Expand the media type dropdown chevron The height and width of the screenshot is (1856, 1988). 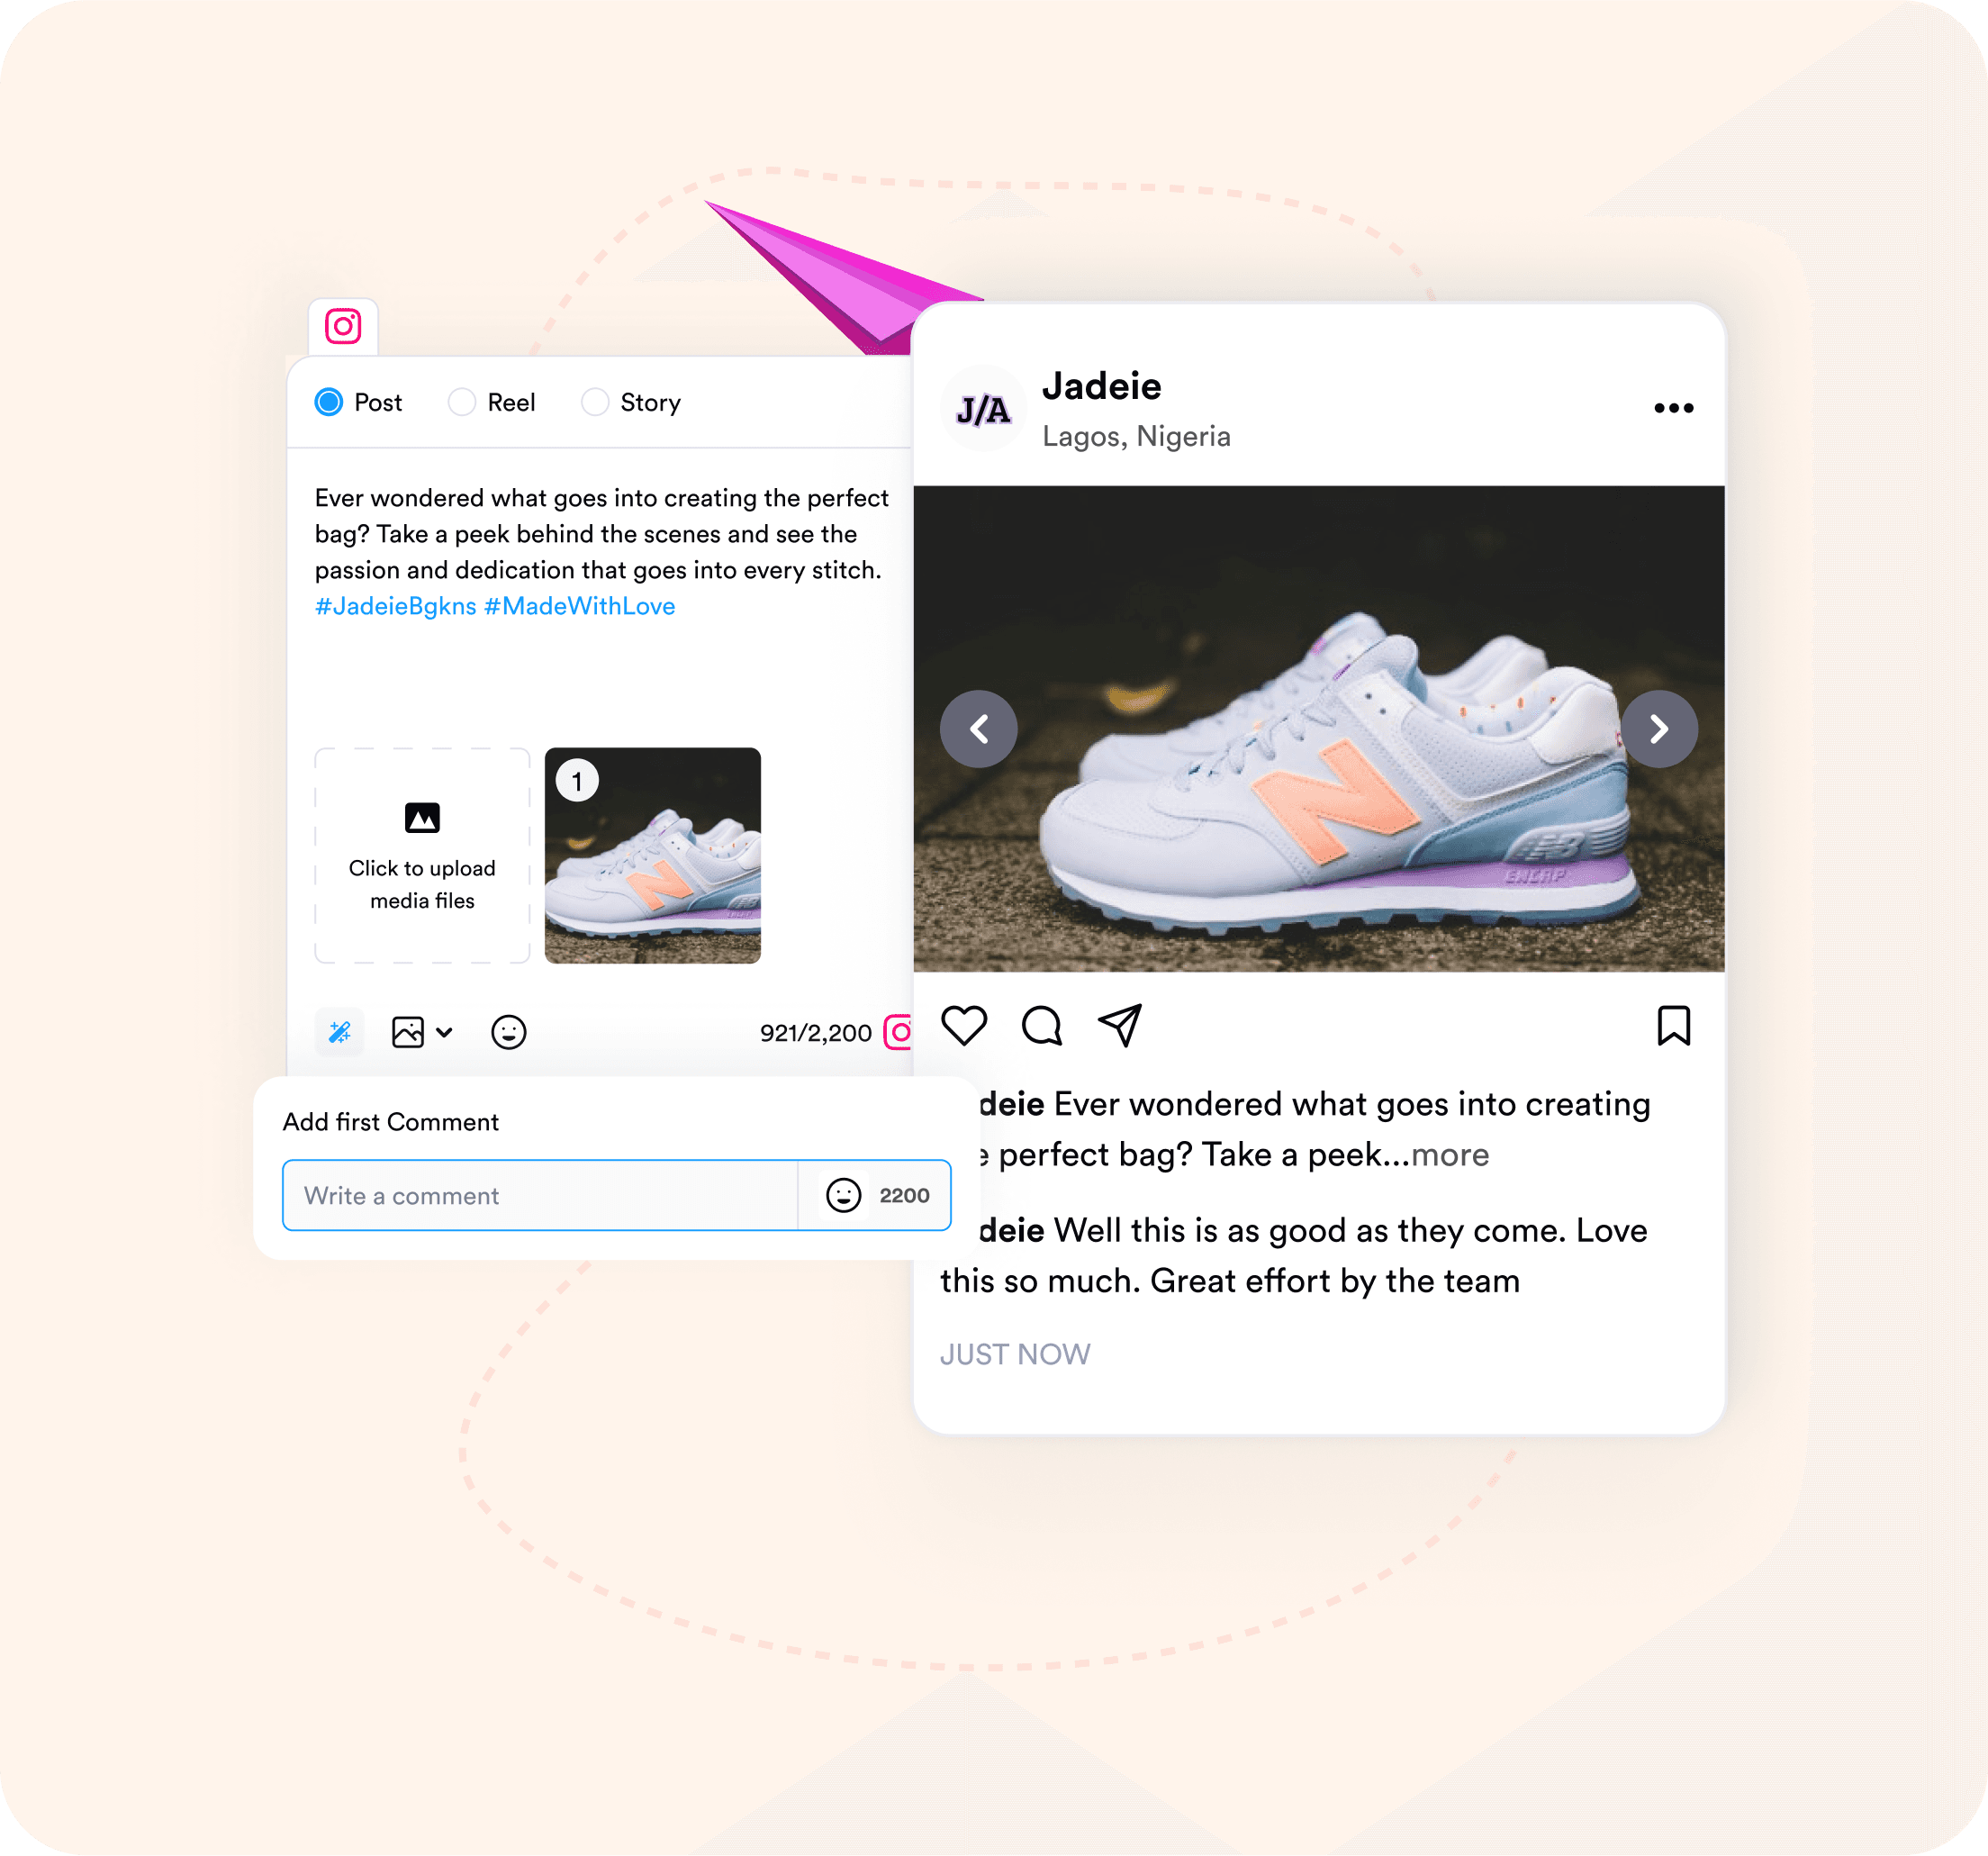(x=444, y=1032)
